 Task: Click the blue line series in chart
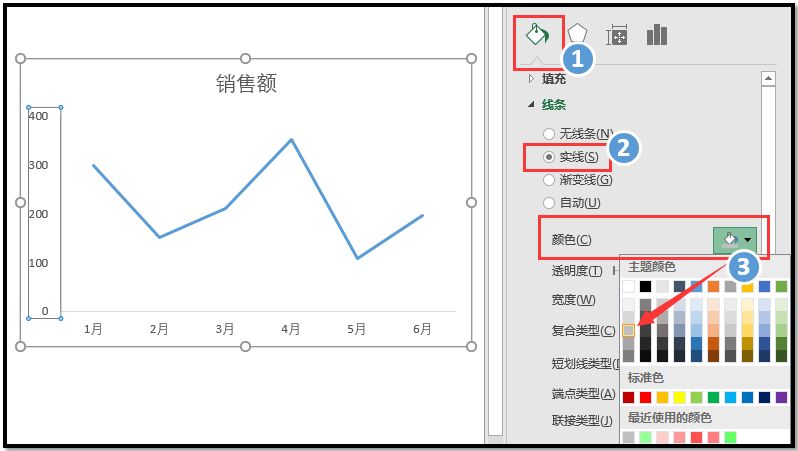[259, 174]
